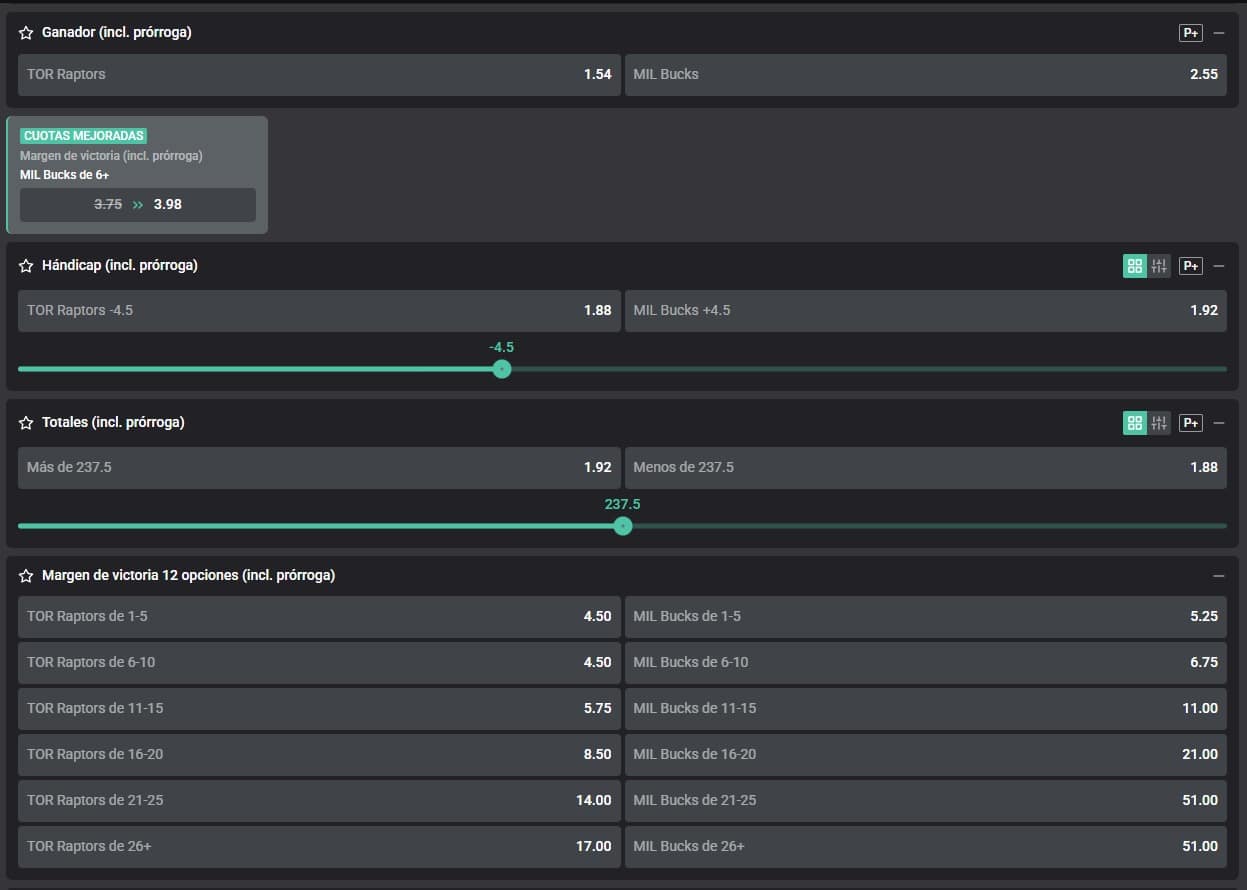
Task: Collapse the Margen de victoria 12 opciones section
Action: click(1219, 576)
